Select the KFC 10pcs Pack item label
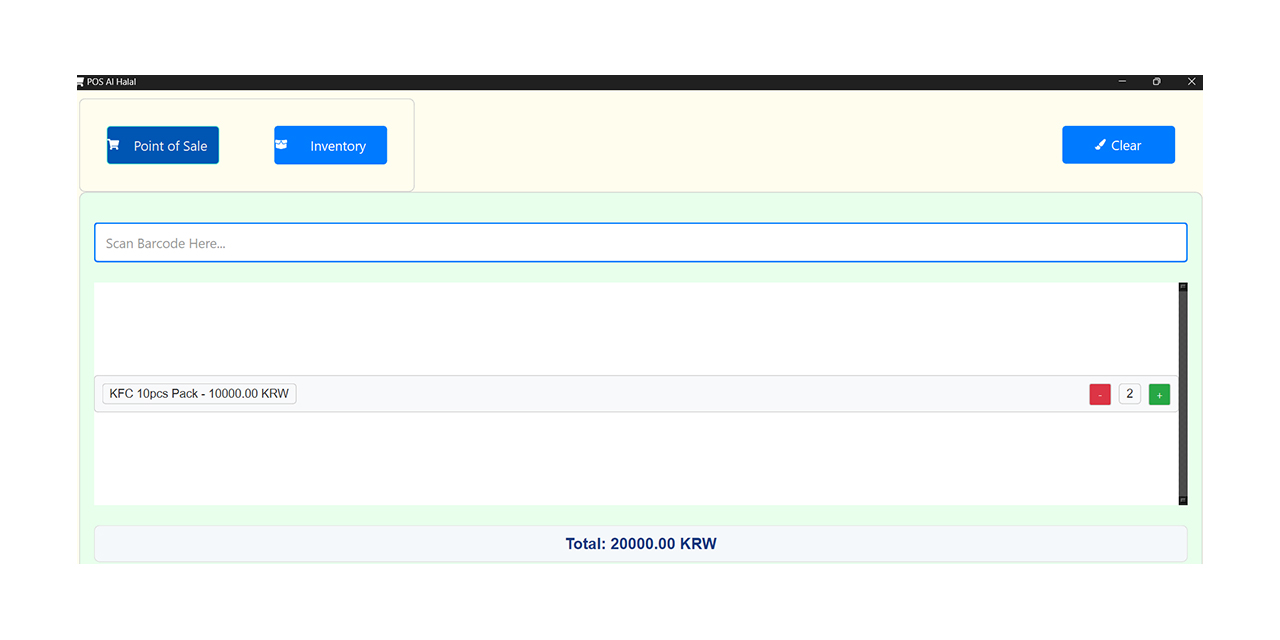This screenshot has width=1280, height=640. coord(198,393)
